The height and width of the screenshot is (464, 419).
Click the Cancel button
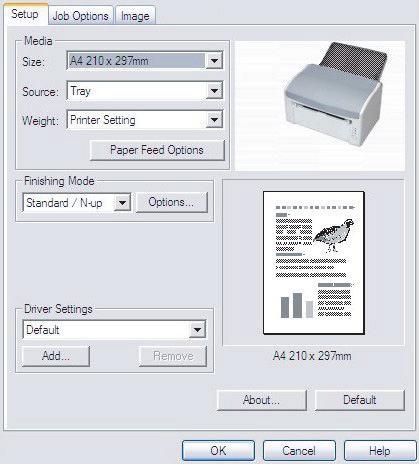tap(299, 451)
